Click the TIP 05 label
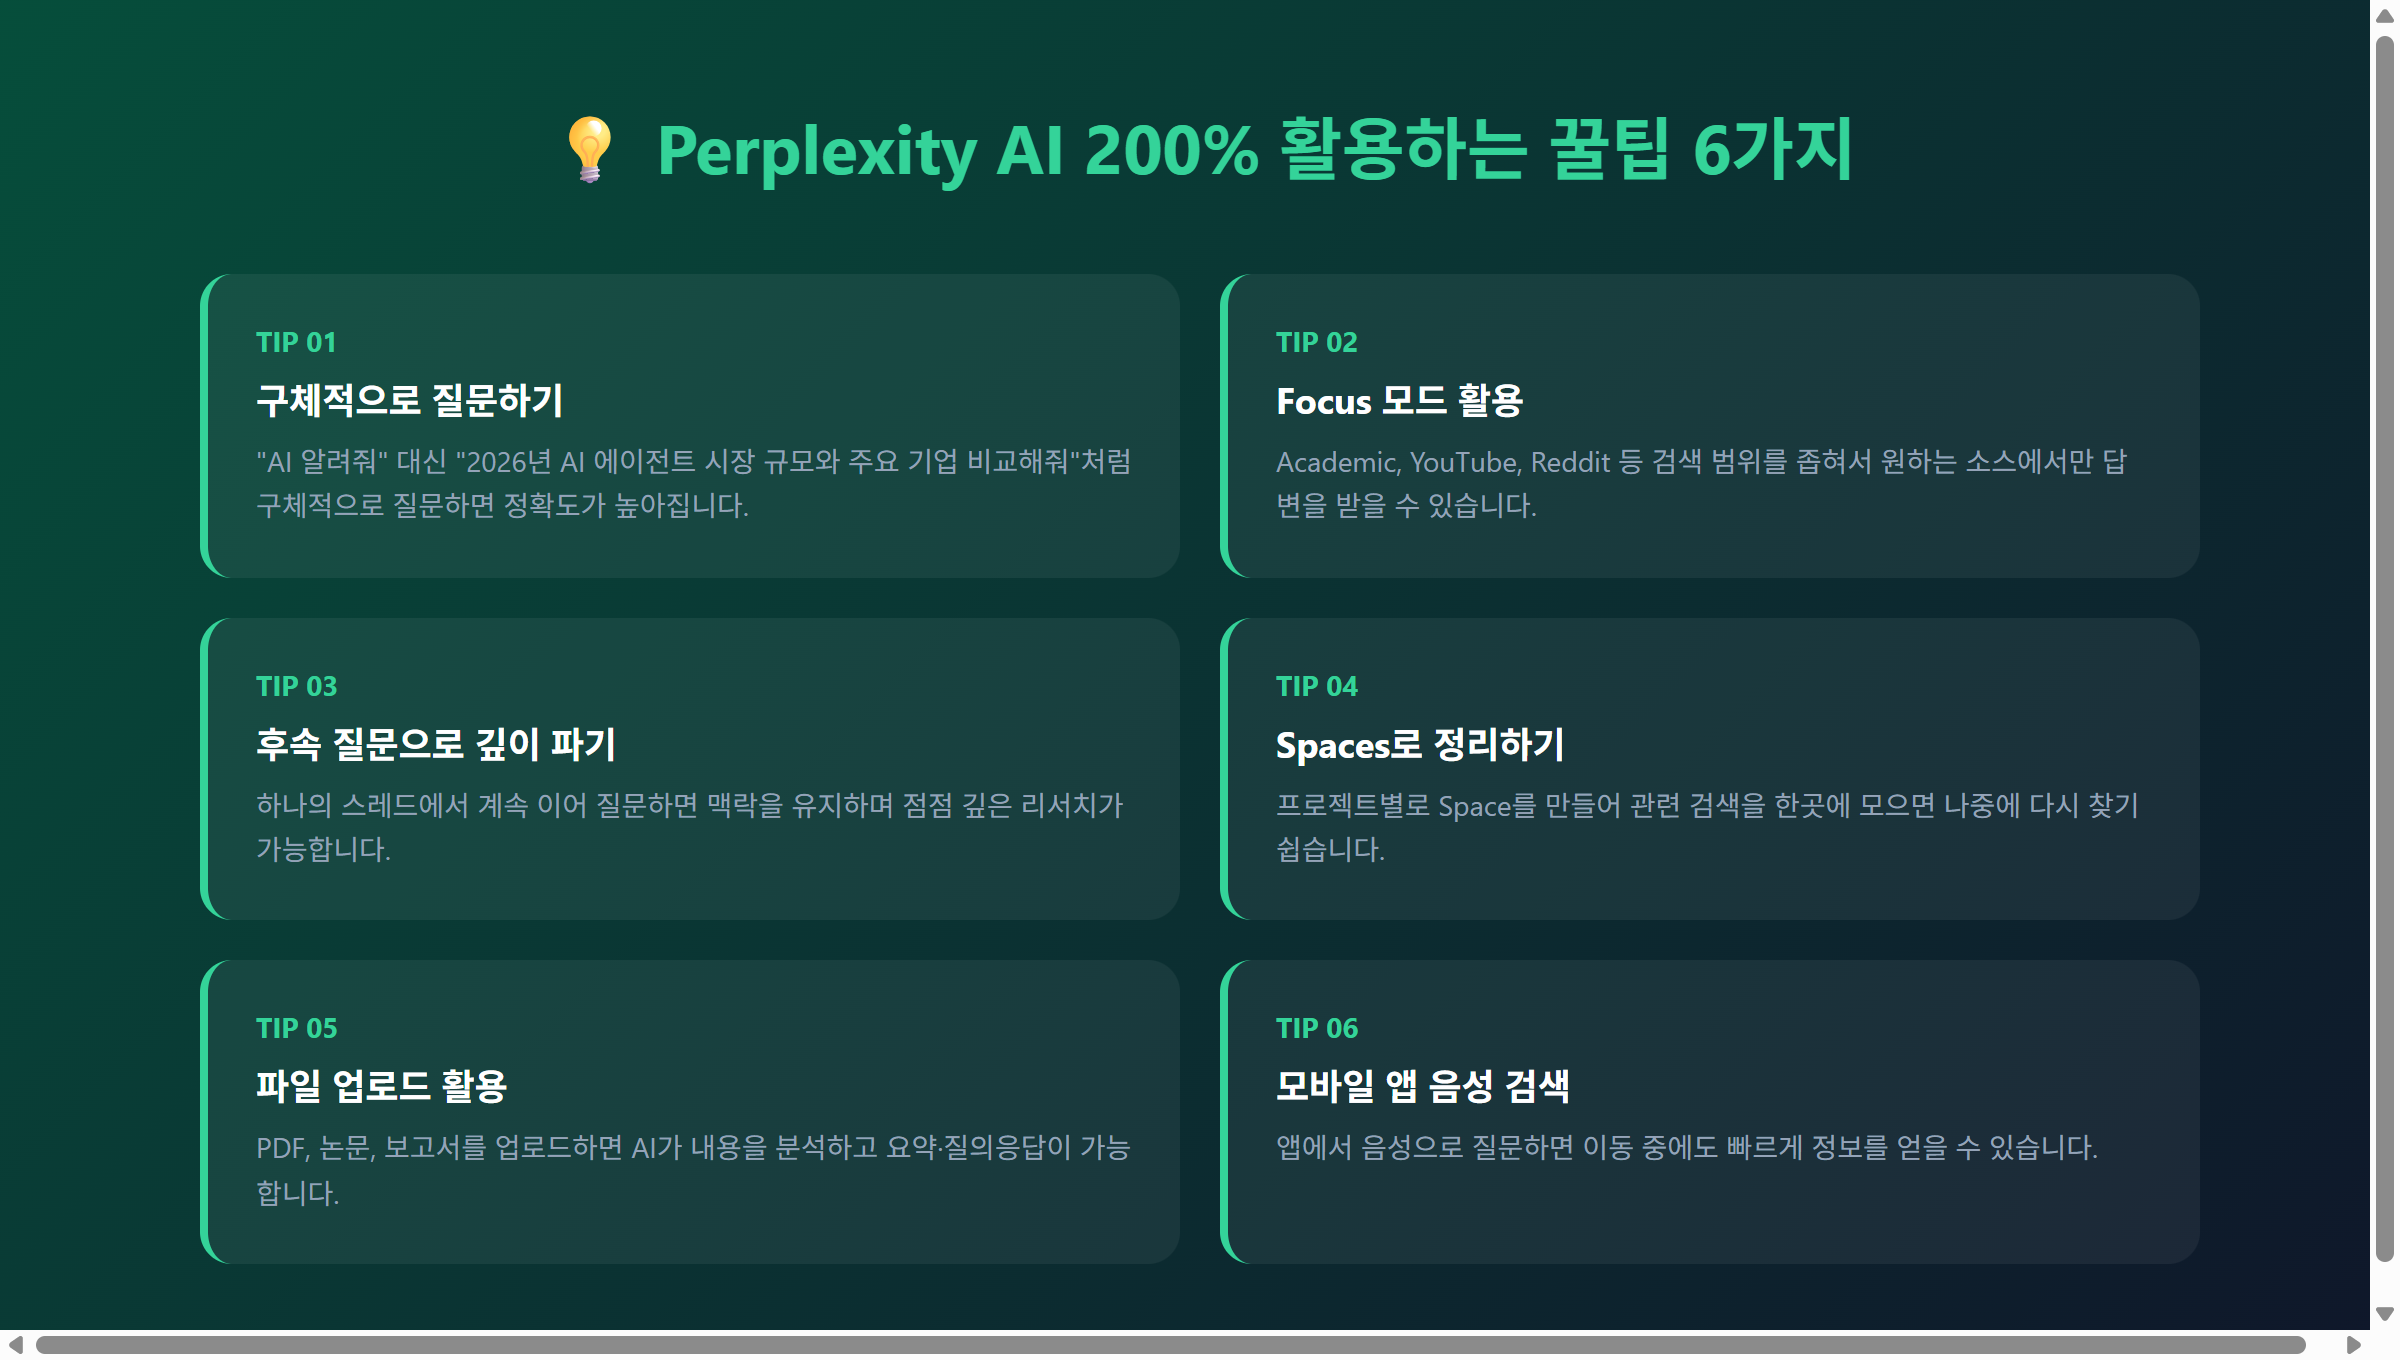2400x1360 pixels. (x=296, y=1029)
